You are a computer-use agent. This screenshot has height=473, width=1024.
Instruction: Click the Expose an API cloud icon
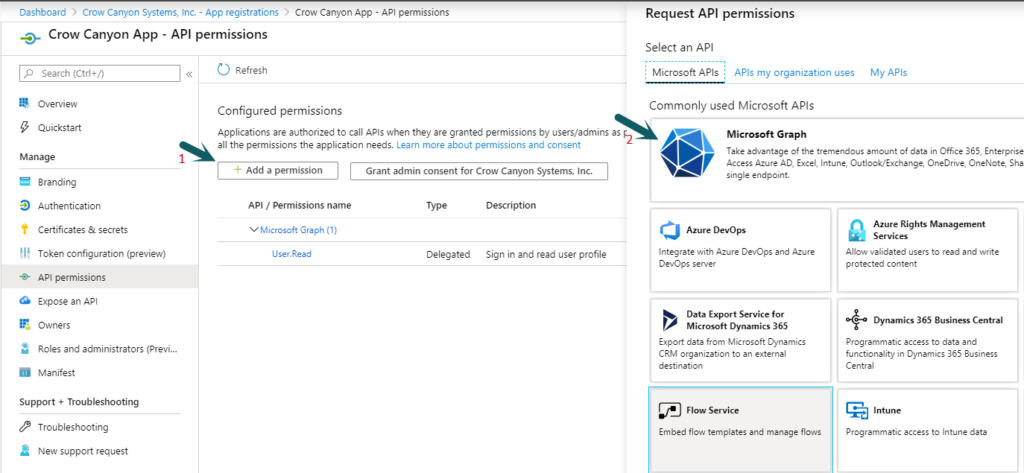coord(25,301)
